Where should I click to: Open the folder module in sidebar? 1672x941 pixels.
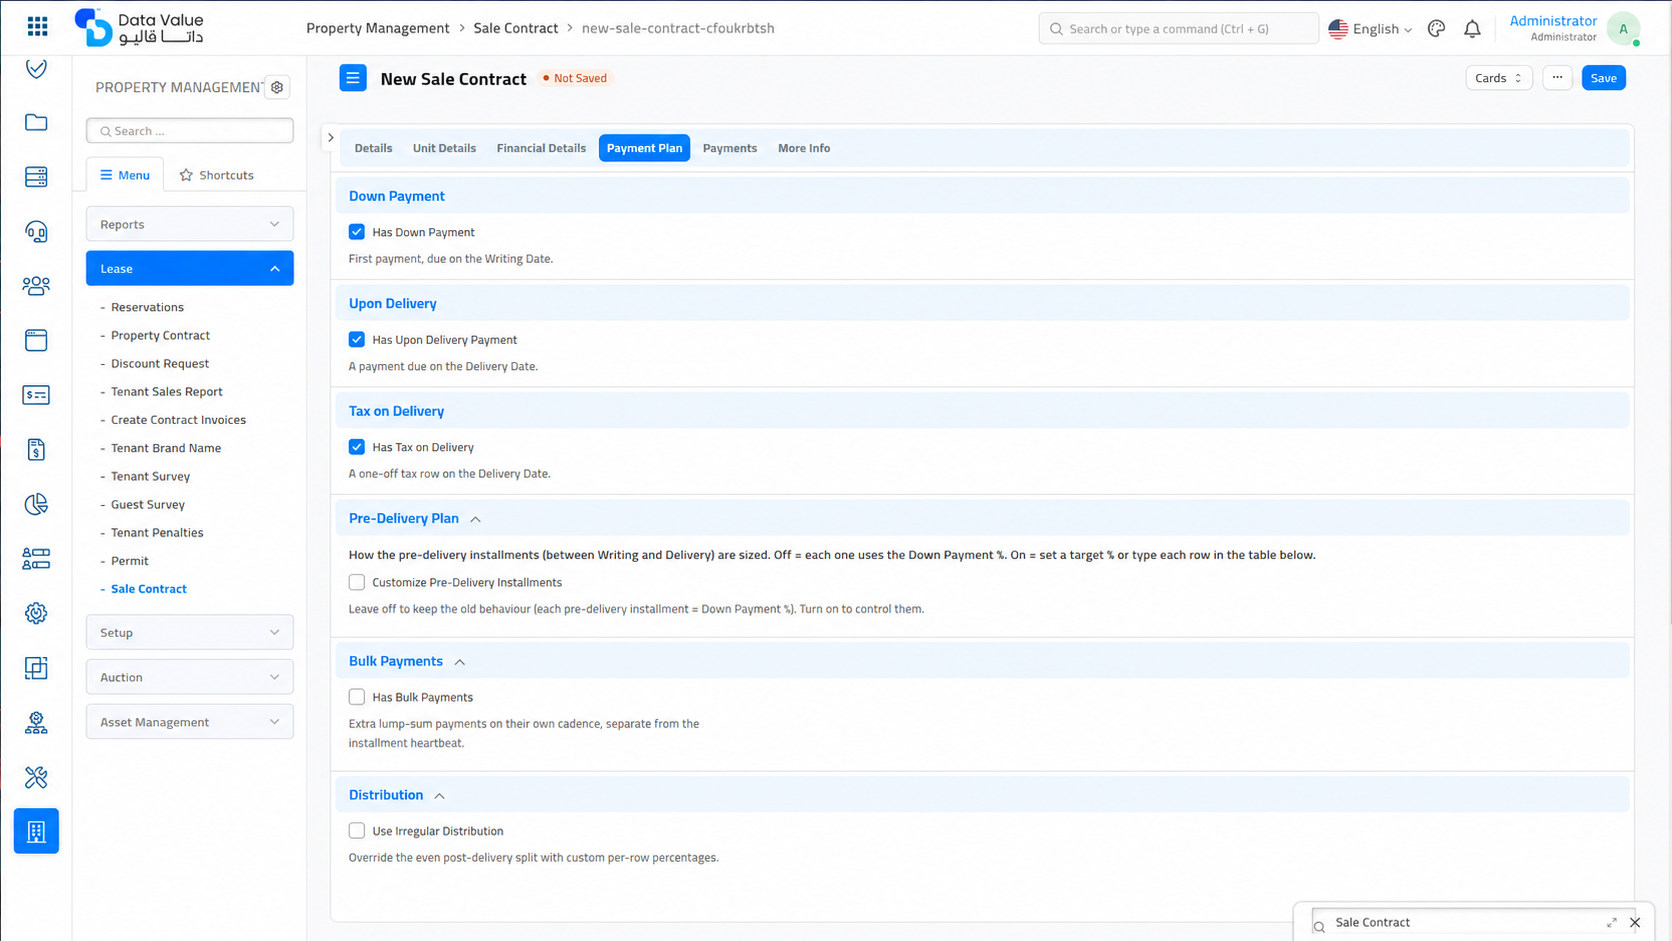click(x=36, y=122)
